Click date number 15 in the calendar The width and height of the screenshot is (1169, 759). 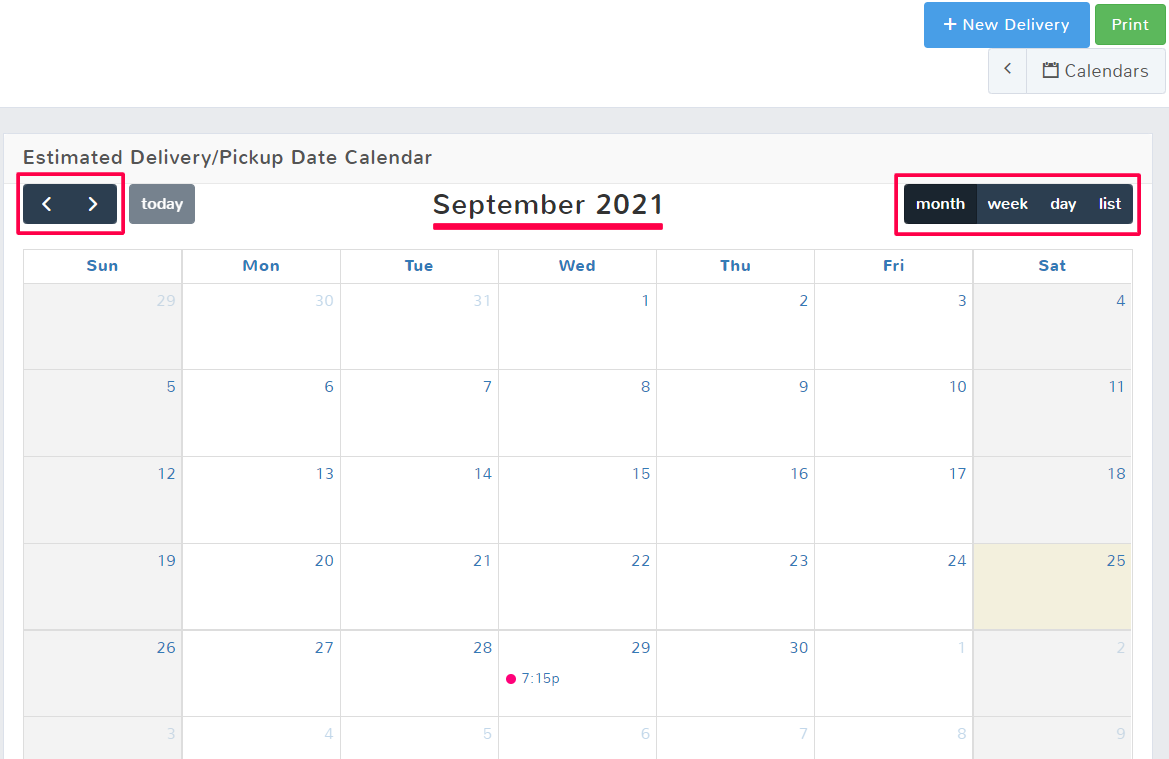(x=641, y=474)
